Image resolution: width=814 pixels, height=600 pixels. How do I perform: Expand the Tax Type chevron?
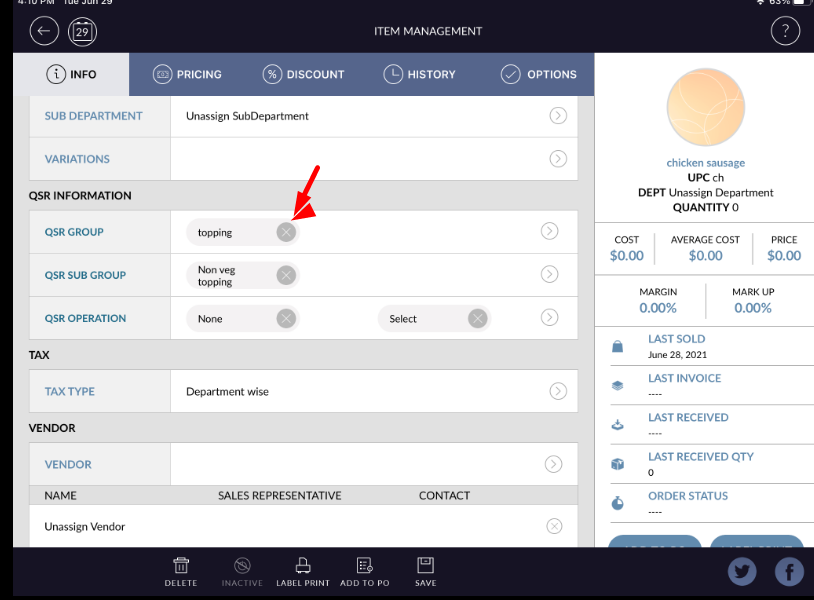tap(557, 391)
